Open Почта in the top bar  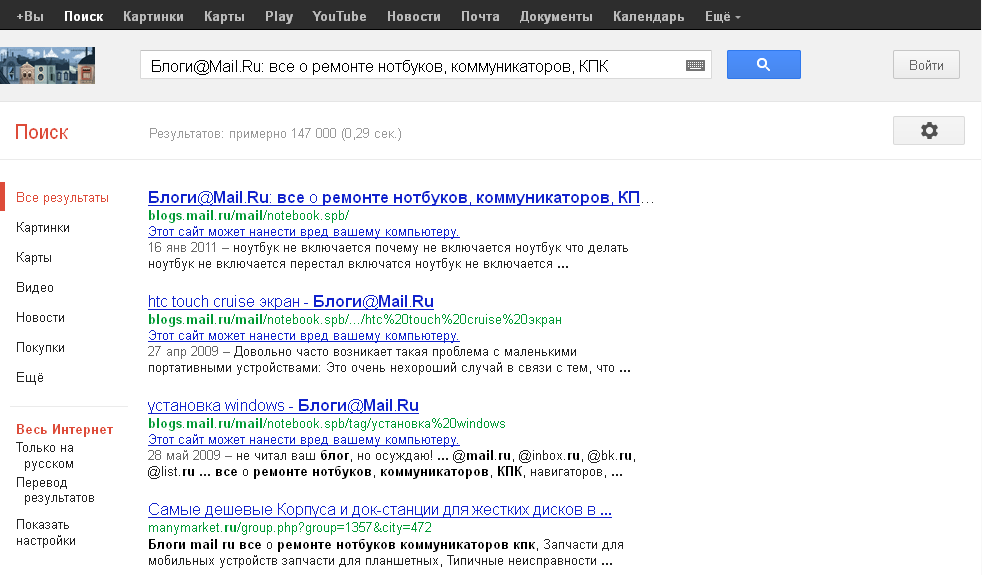pos(480,17)
